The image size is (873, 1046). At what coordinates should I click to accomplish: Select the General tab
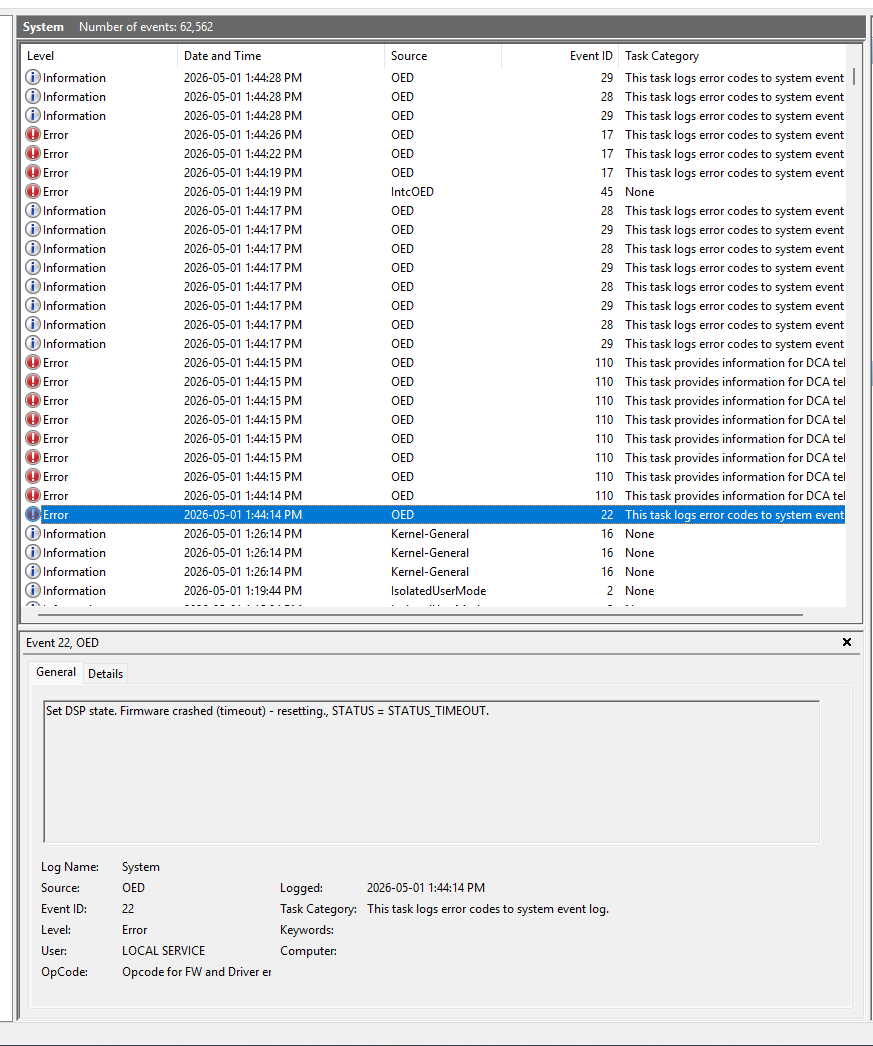pyautogui.click(x=56, y=672)
